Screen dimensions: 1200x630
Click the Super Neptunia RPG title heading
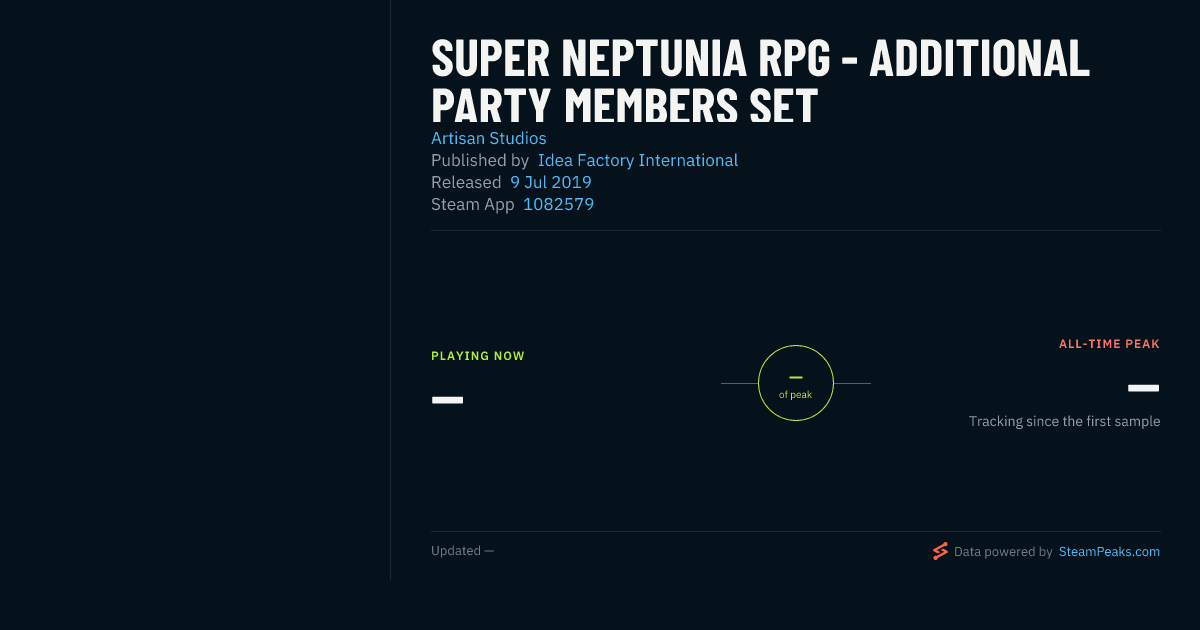coord(760,82)
